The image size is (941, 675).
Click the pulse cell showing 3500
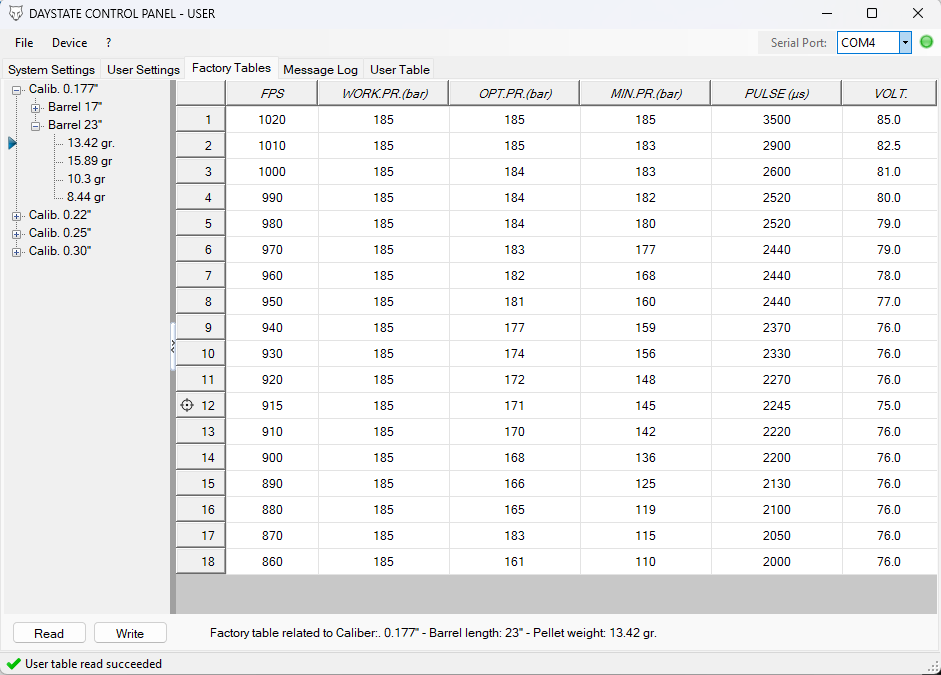777,119
